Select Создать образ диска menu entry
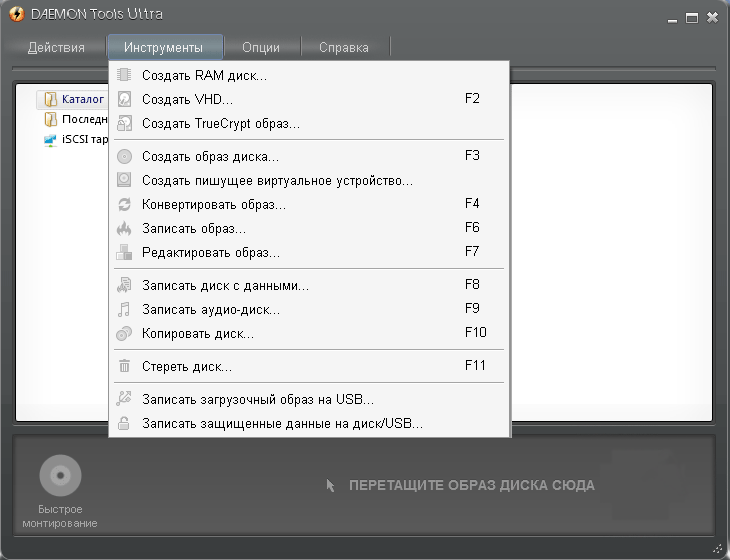730x560 pixels. tap(210, 156)
